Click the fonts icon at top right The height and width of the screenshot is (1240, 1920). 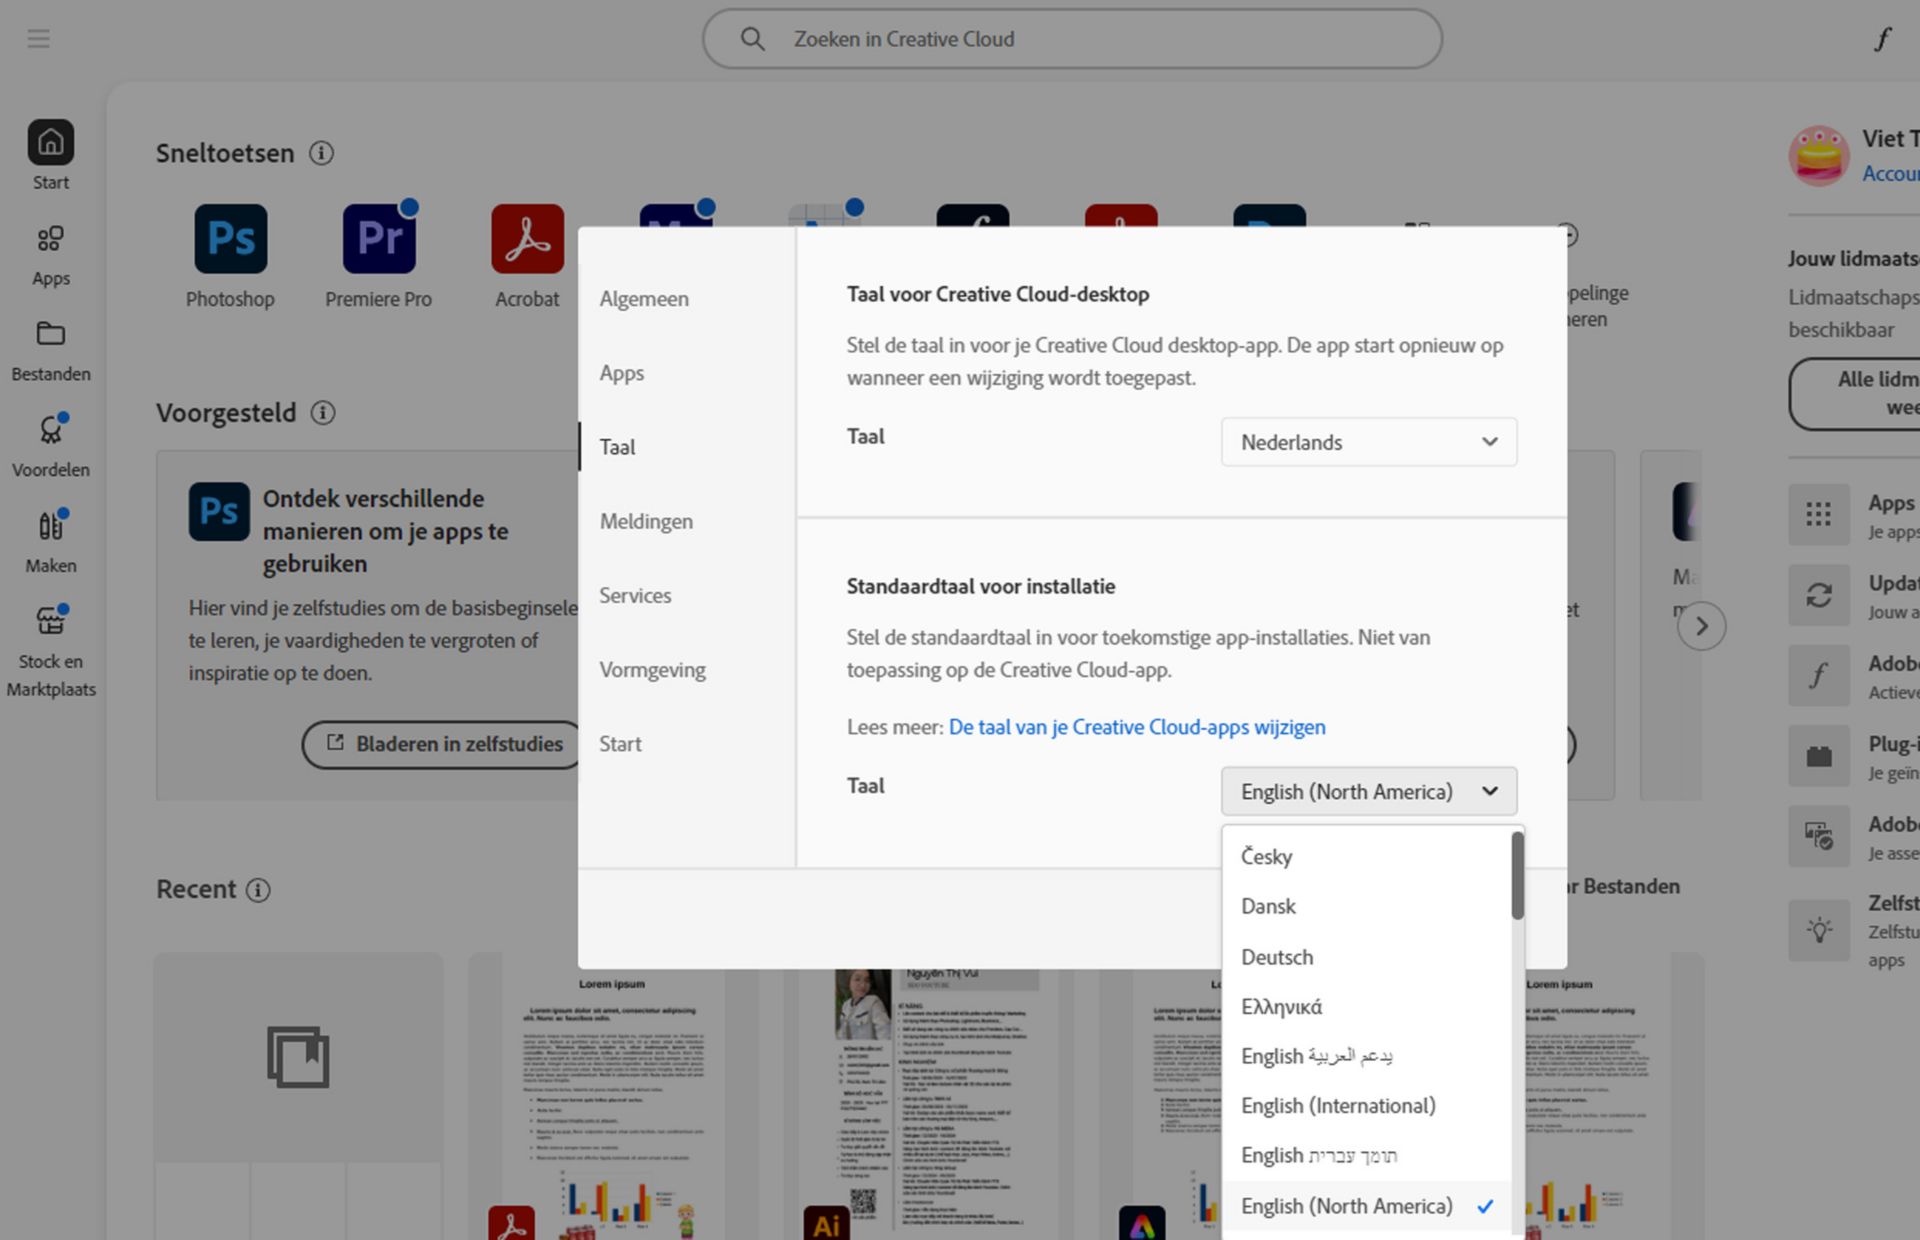[1882, 39]
